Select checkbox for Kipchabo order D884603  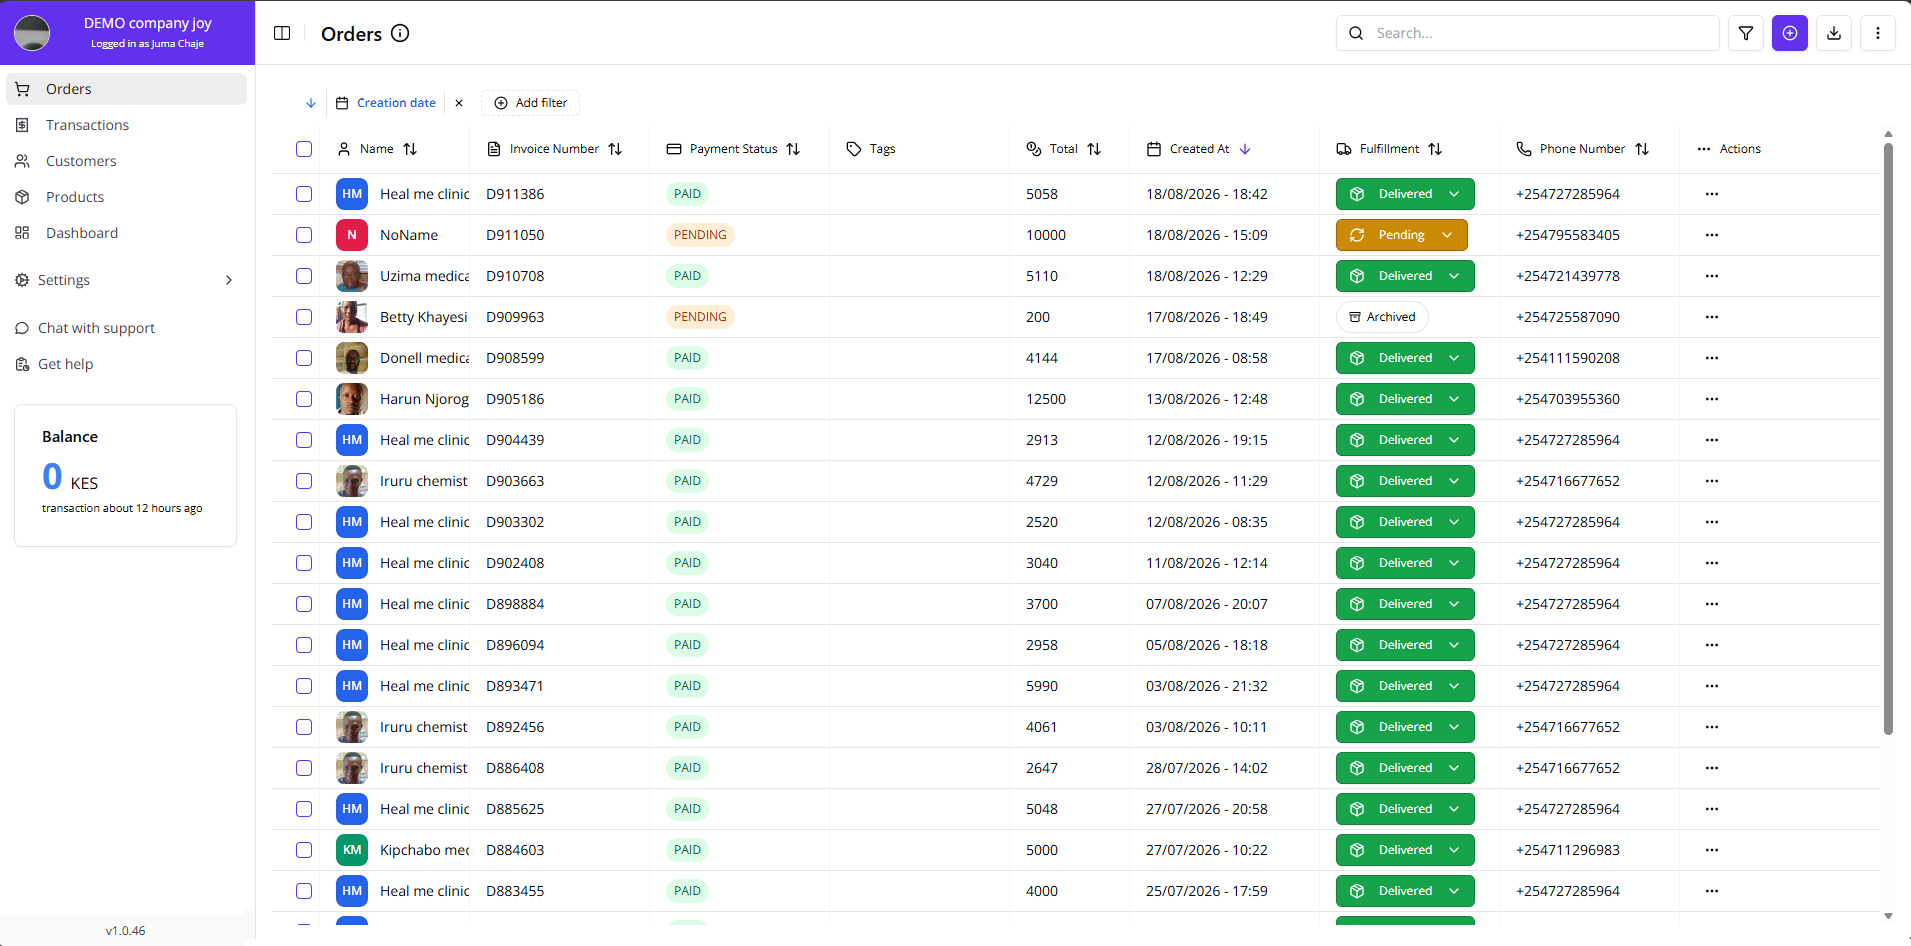[x=304, y=850]
